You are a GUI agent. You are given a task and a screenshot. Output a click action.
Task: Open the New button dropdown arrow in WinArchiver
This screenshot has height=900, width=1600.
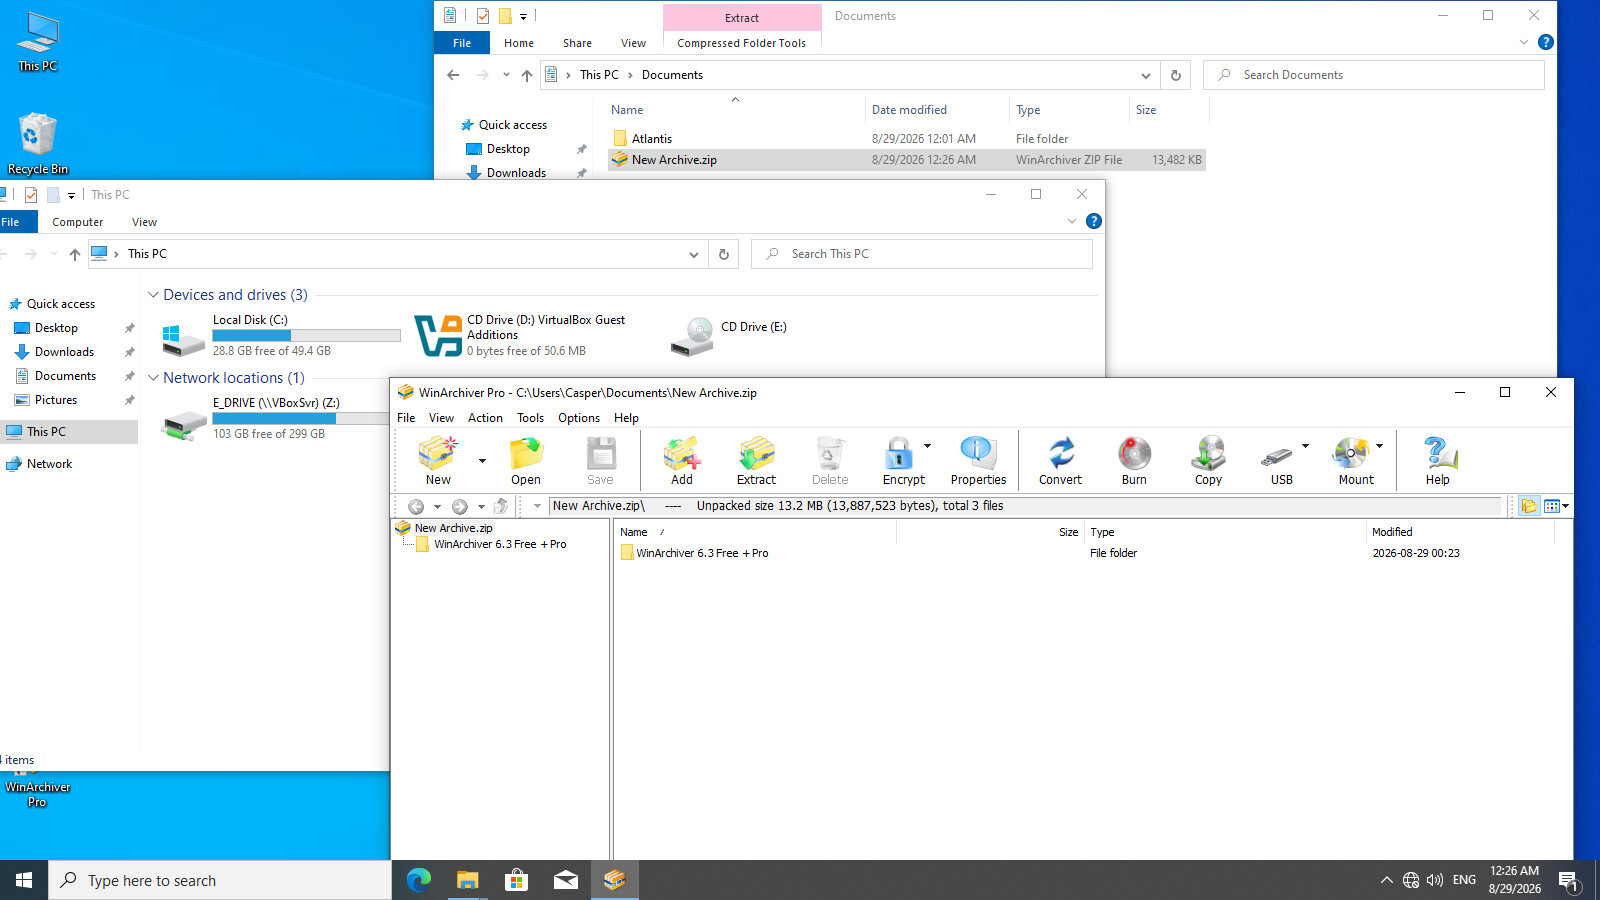482,461
